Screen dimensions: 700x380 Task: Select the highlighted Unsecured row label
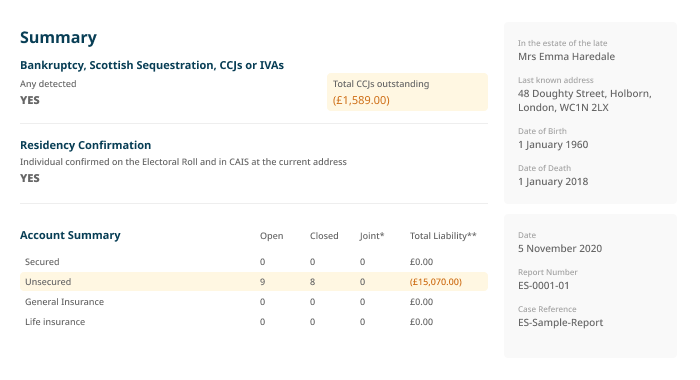pyautogui.click(x=48, y=282)
